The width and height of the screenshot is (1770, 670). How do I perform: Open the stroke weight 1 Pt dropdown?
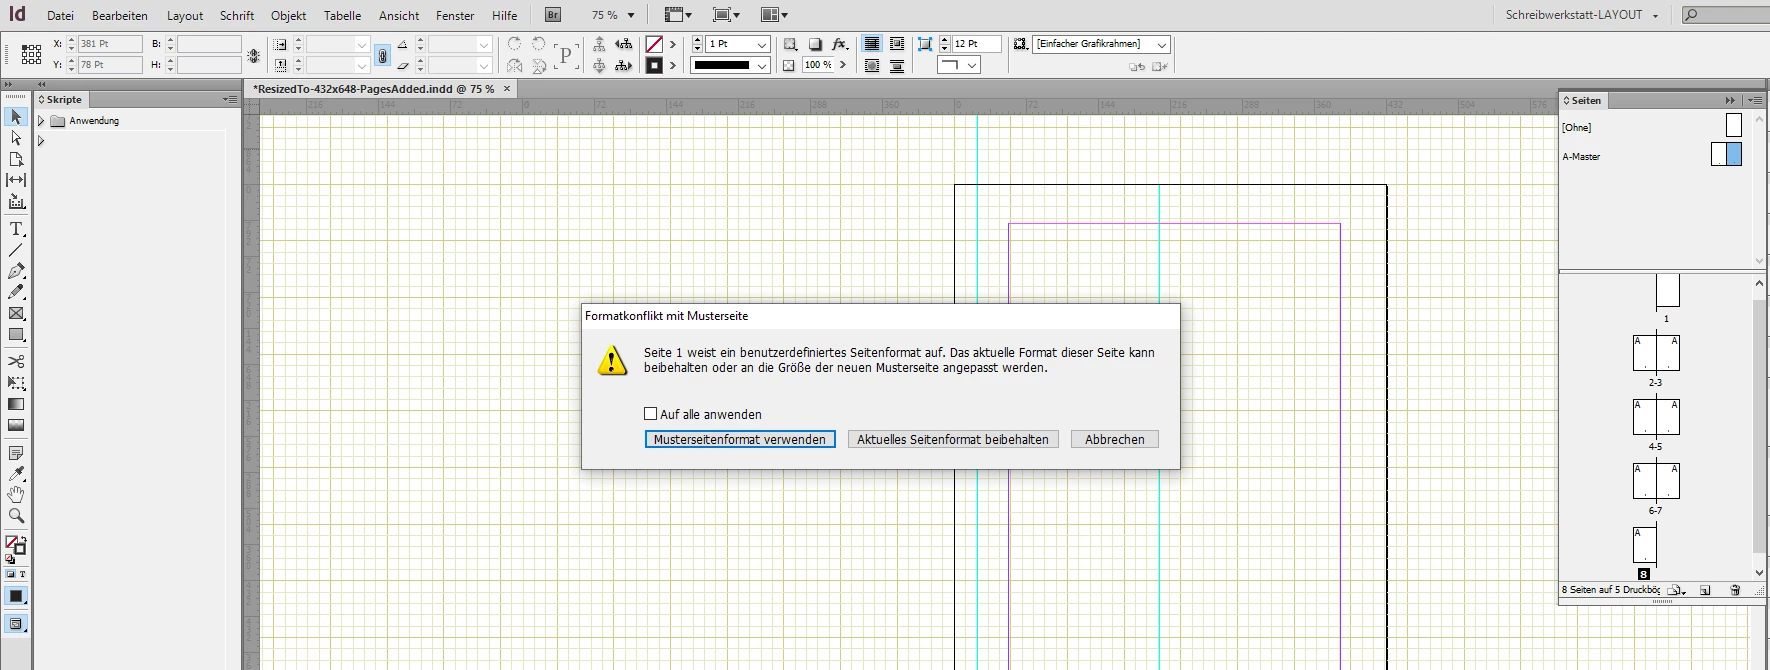(x=762, y=44)
